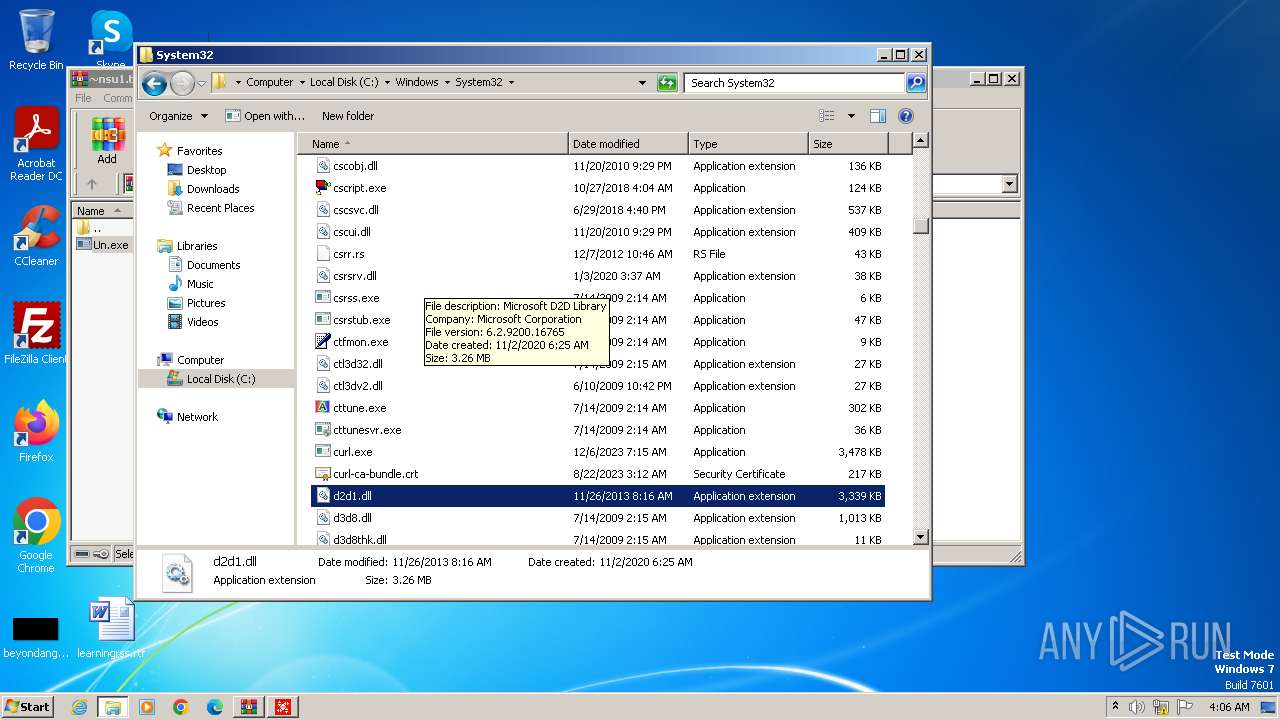Open Internet Explorer from the taskbar
Screen dimensions: 1280x720
(79, 707)
